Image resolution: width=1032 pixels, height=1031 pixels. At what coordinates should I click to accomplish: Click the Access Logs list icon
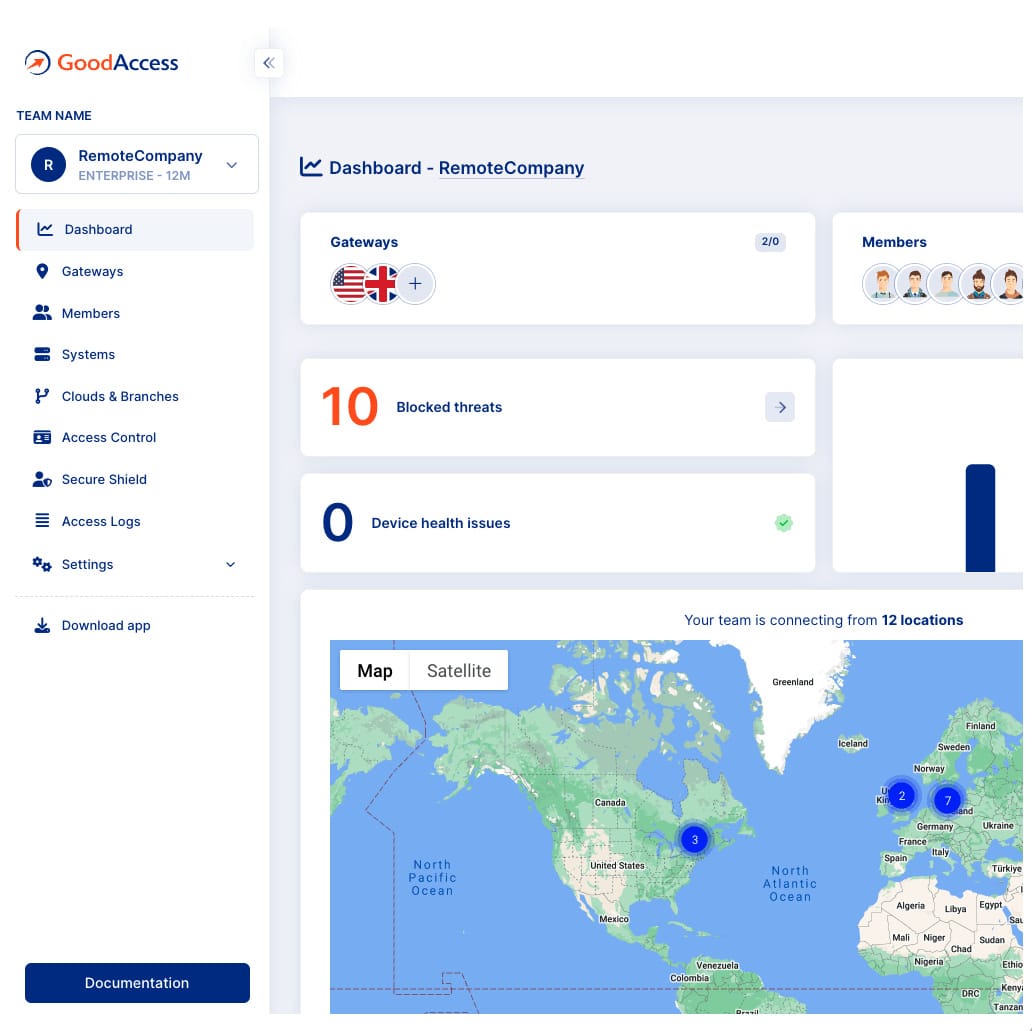click(x=42, y=521)
